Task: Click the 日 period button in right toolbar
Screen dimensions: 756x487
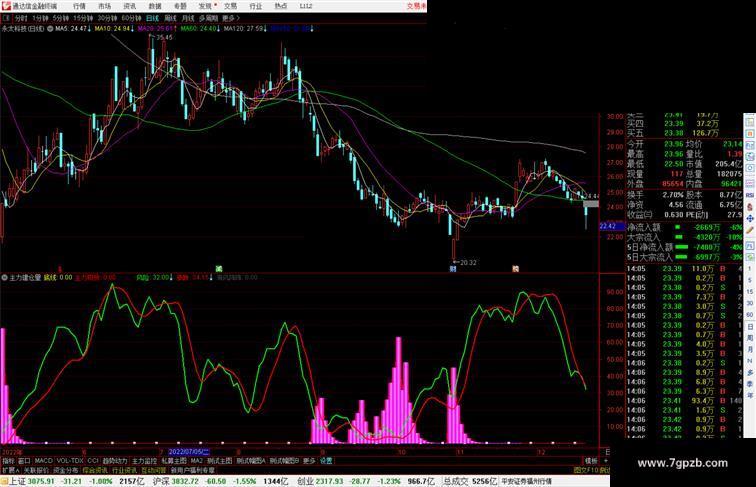Action: click(750, 327)
